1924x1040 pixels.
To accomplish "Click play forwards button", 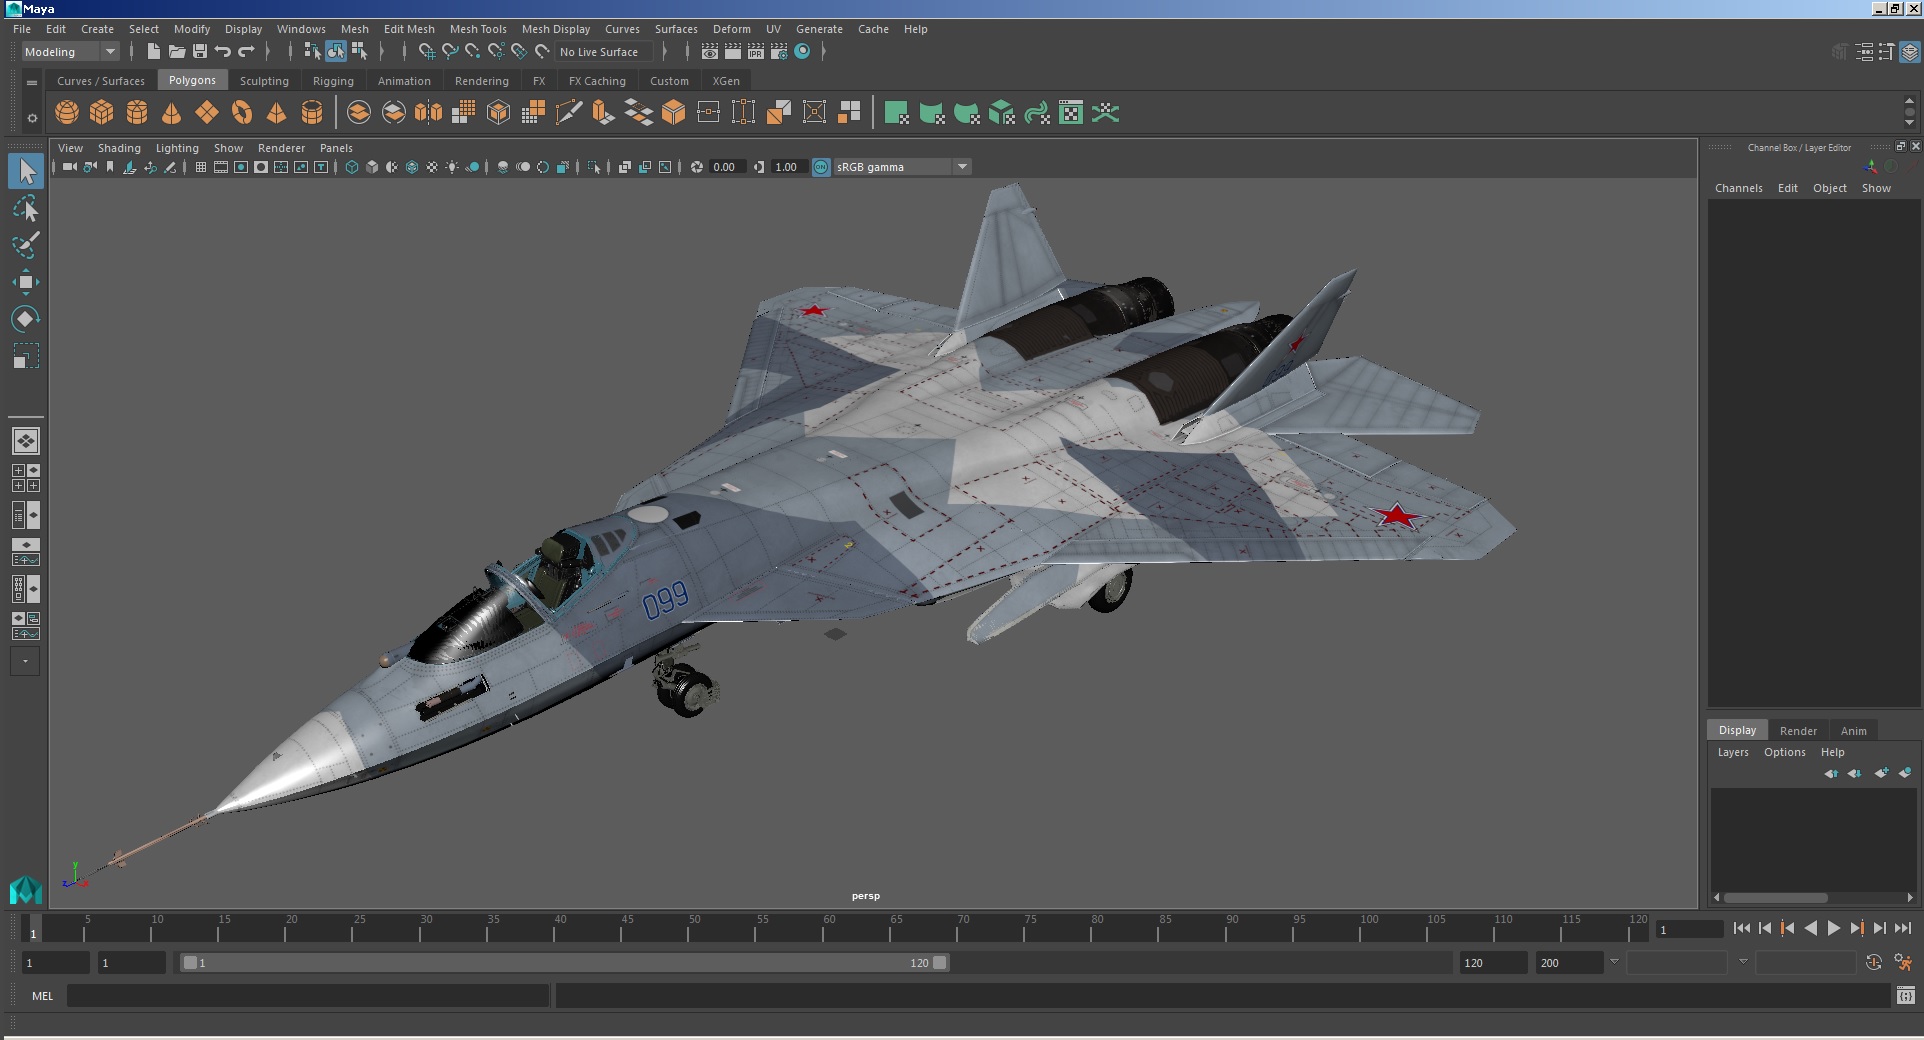I will pos(1833,928).
